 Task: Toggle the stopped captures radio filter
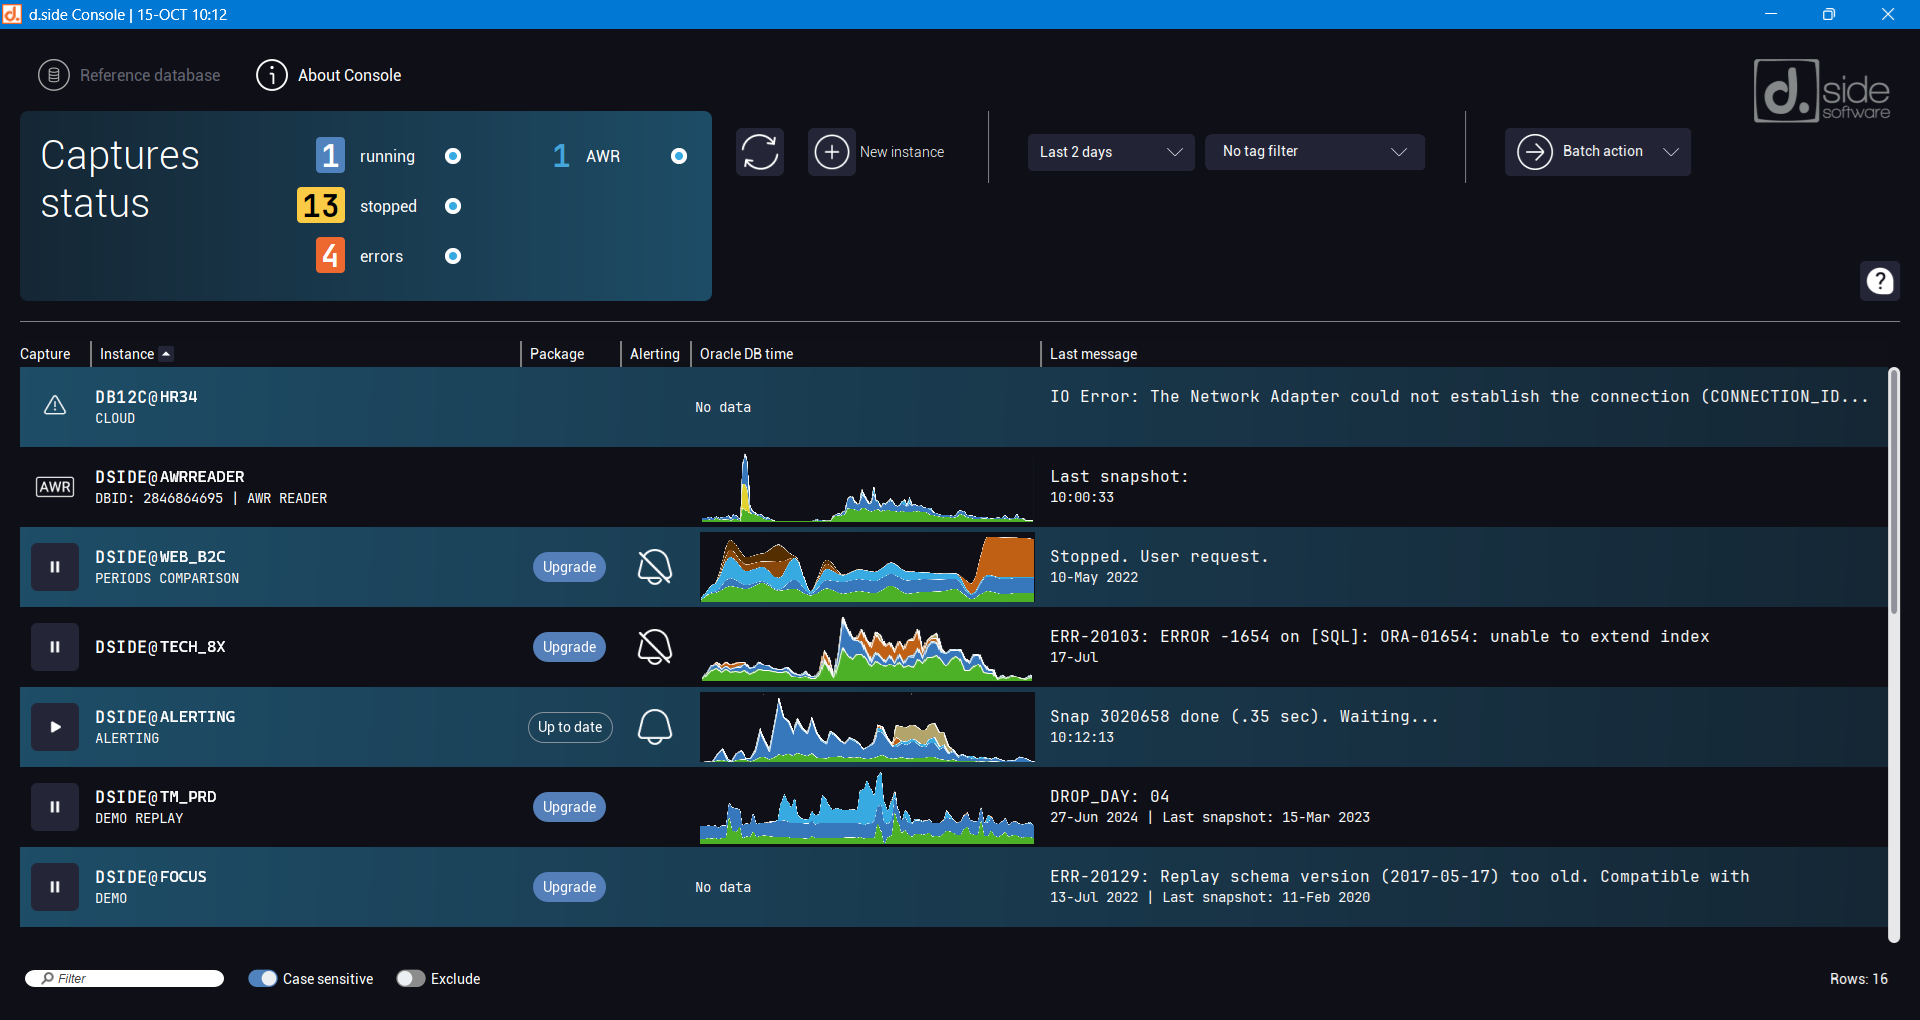(x=453, y=206)
